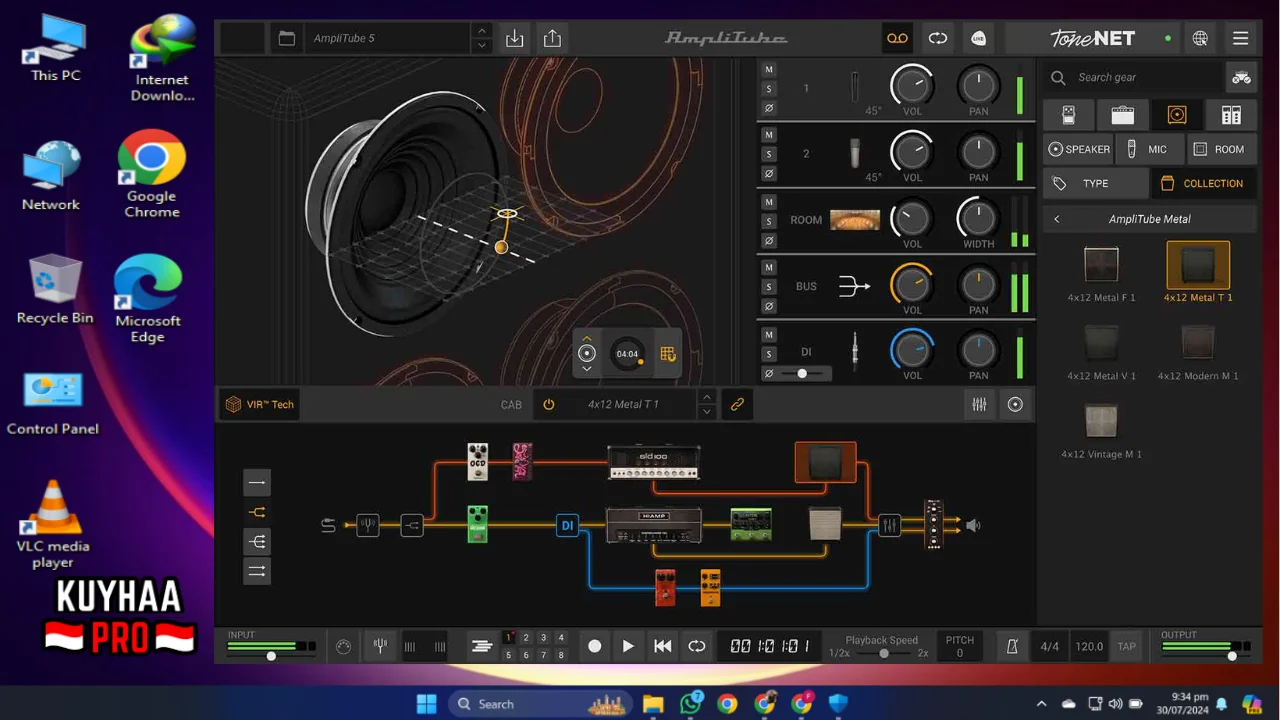Switch to the rack gear tab
The image size is (1280, 720).
[1231, 115]
